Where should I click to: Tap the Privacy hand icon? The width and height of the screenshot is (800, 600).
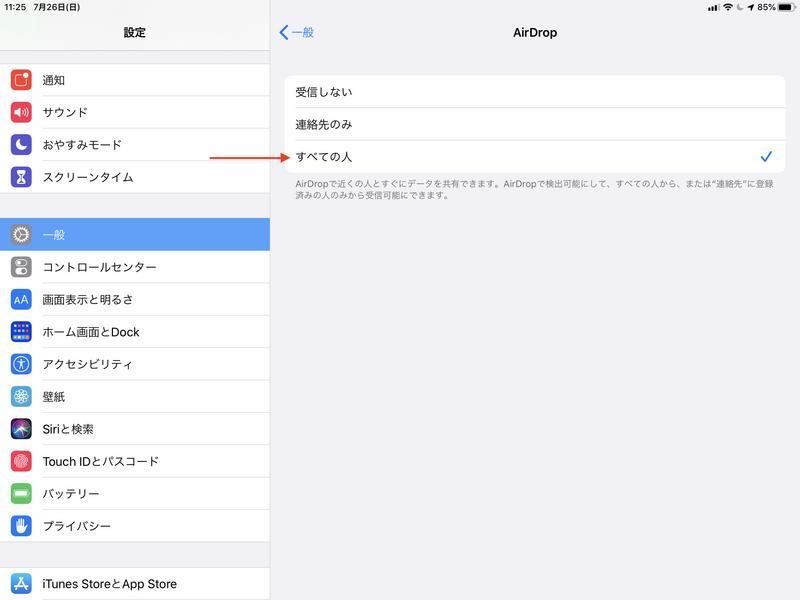pos(21,526)
